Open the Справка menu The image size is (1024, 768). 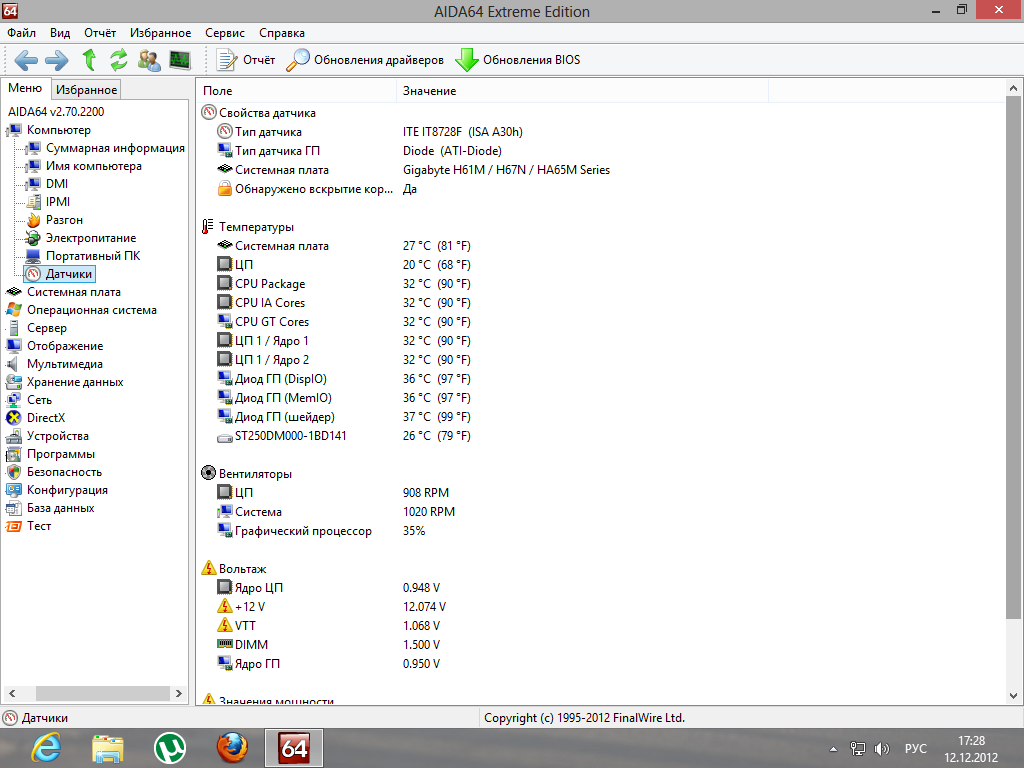tap(281, 33)
